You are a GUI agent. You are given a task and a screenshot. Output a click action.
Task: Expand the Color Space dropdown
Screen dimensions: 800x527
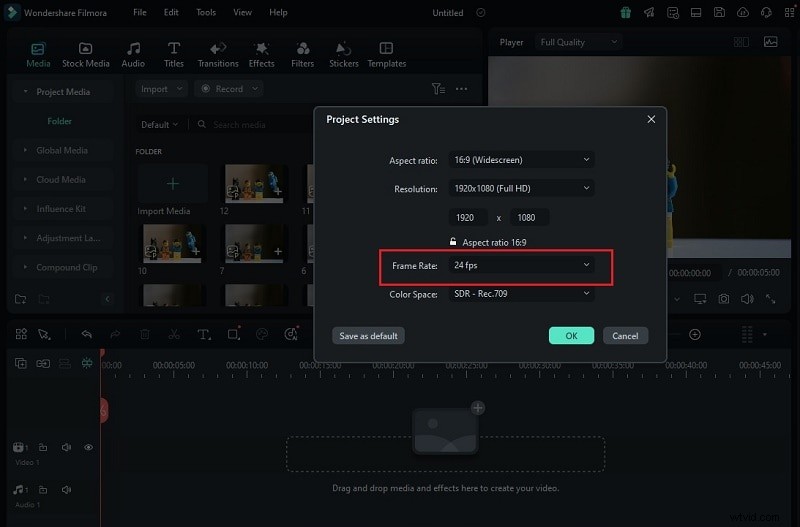click(521, 294)
